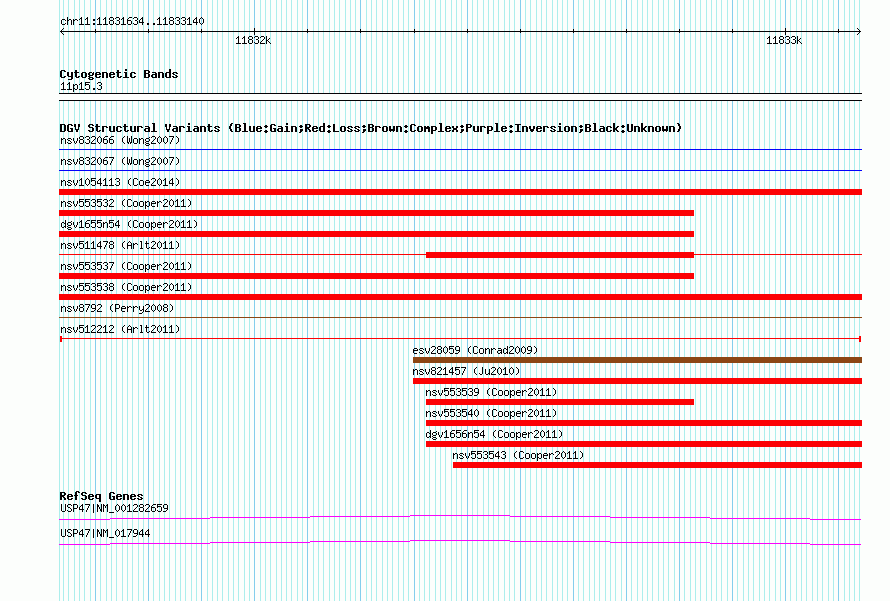Open transcript USP47|NM_017944 label
Screen dimensions: 890x601
click(x=105, y=533)
